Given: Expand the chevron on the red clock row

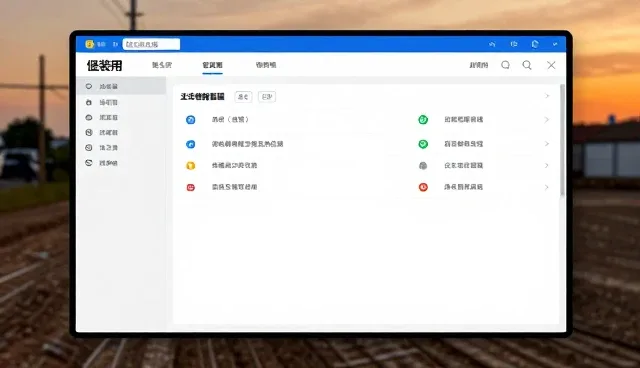Looking at the screenshot, I should pos(547,187).
